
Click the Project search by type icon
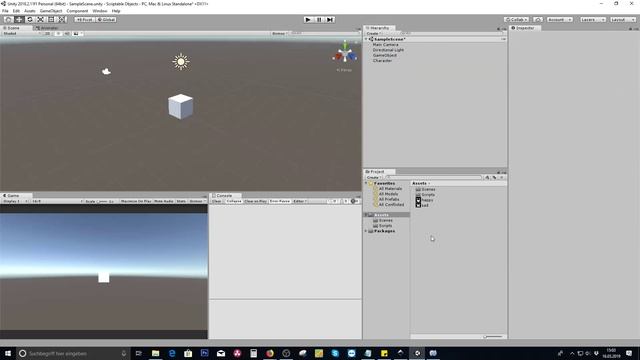click(x=487, y=178)
